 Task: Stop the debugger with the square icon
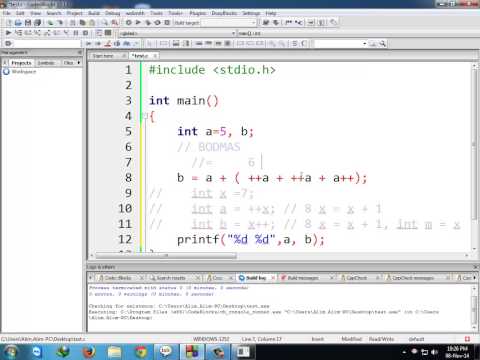click(86, 33)
